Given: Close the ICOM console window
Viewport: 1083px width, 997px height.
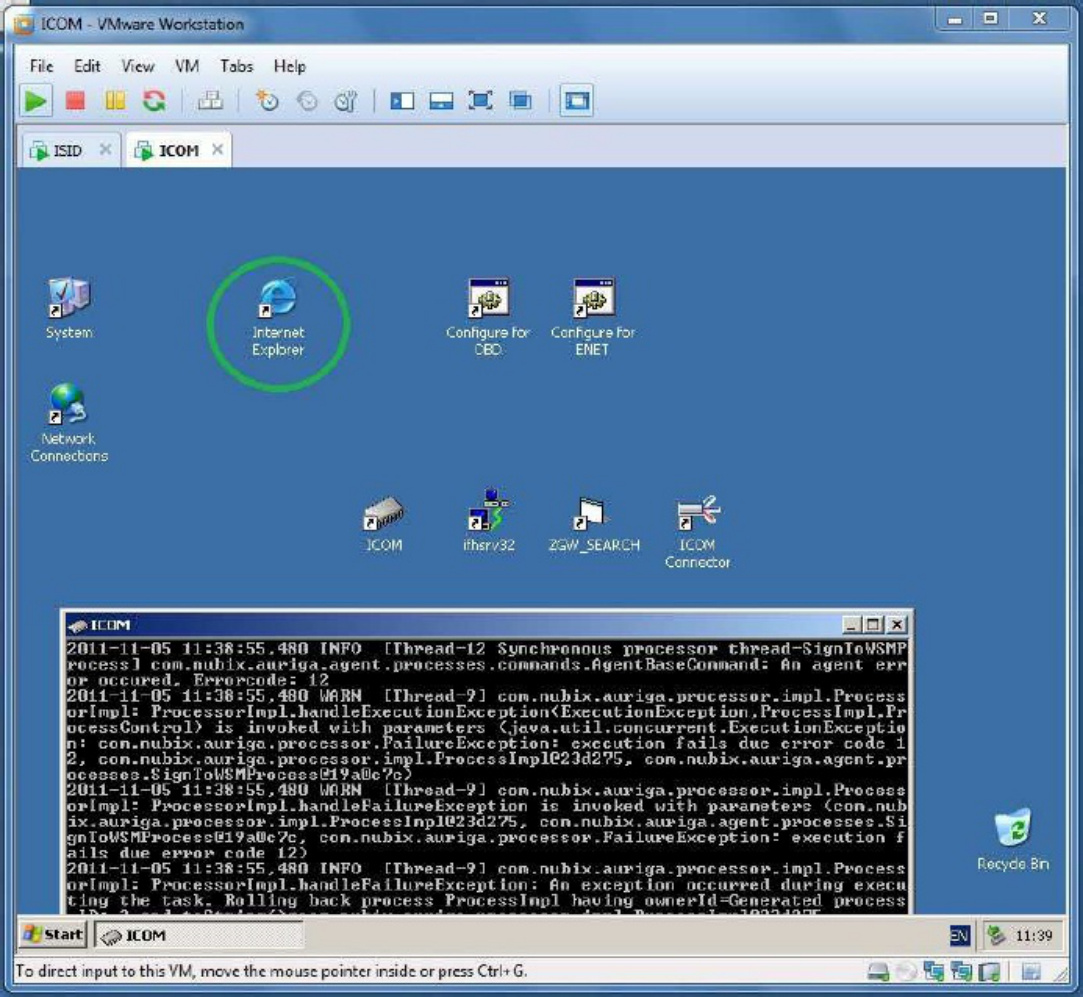Looking at the screenshot, I should click(x=897, y=625).
